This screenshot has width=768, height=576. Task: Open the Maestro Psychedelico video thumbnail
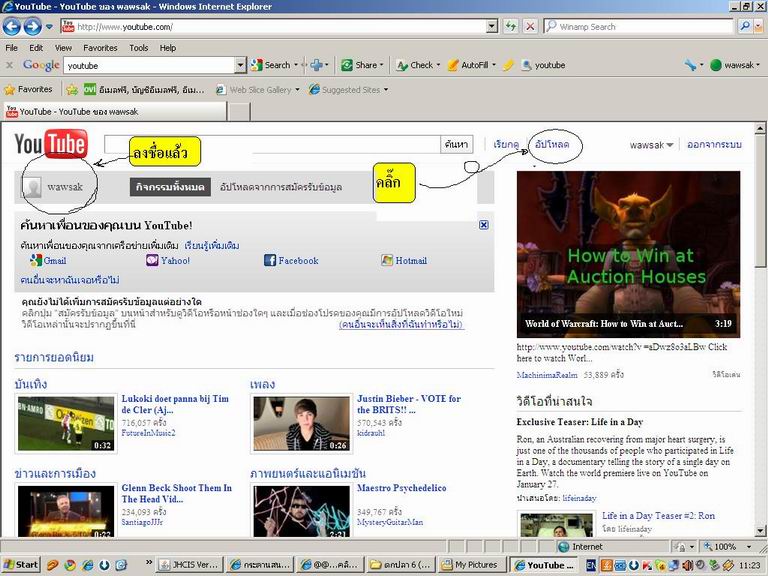click(302, 511)
